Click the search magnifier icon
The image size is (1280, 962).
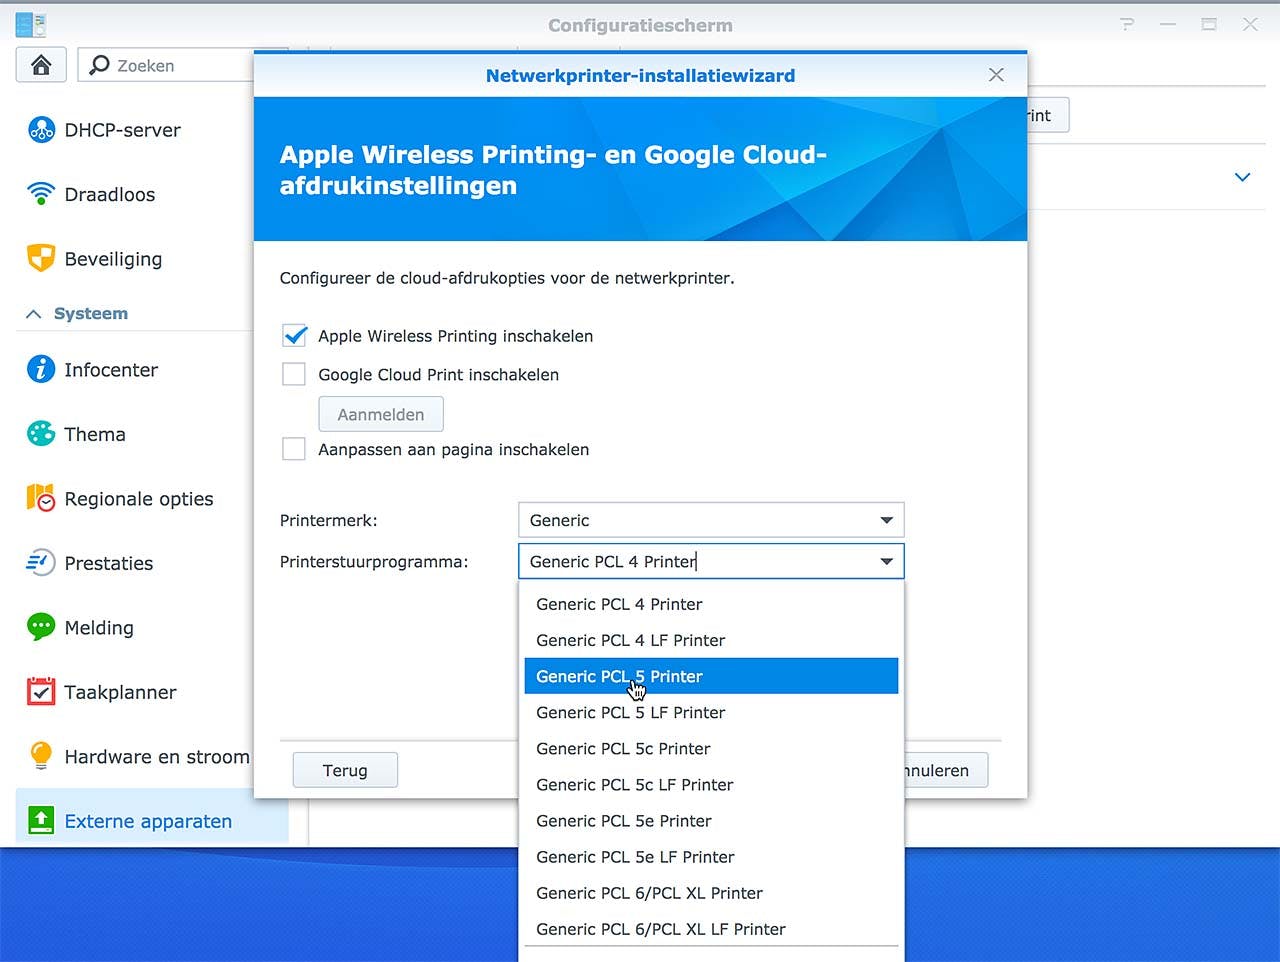point(100,65)
